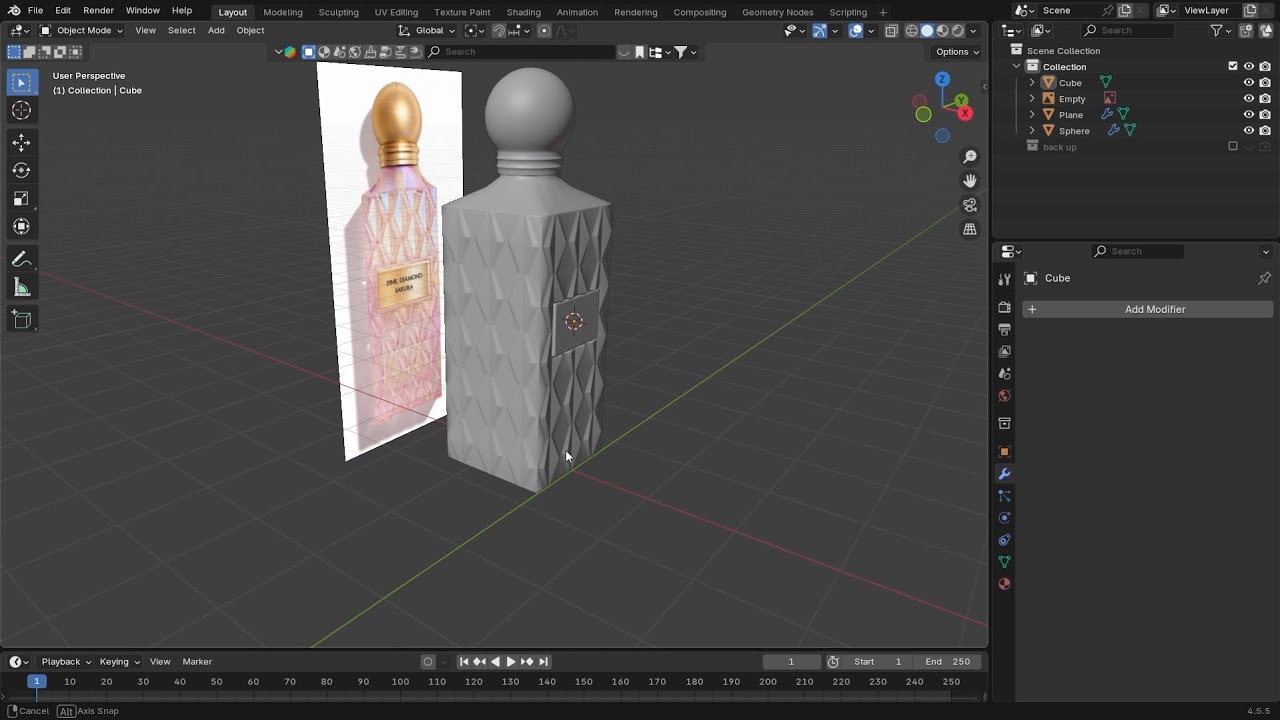This screenshot has height=720, width=1280.
Task: Hide the Cube object in viewport
Action: (x=1248, y=83)
